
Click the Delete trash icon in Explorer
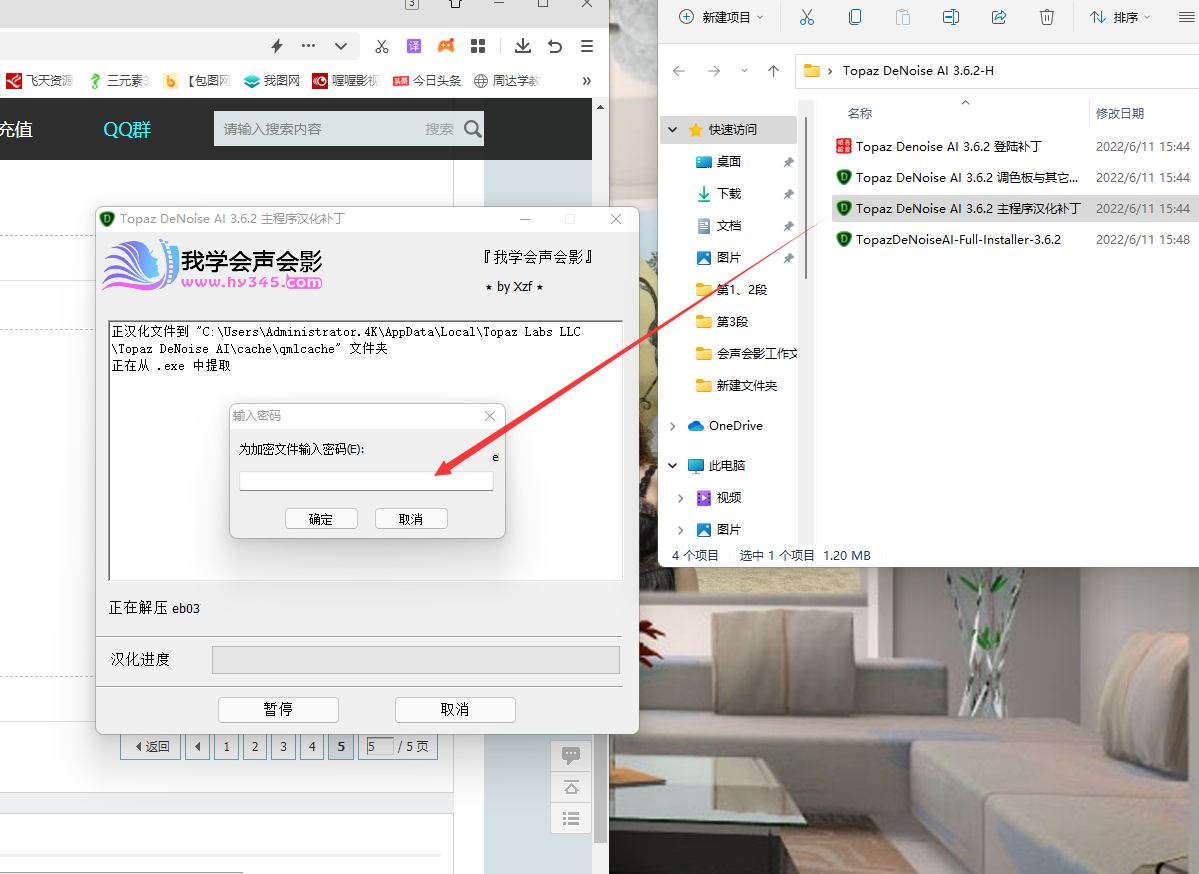tap(1047, 17)
